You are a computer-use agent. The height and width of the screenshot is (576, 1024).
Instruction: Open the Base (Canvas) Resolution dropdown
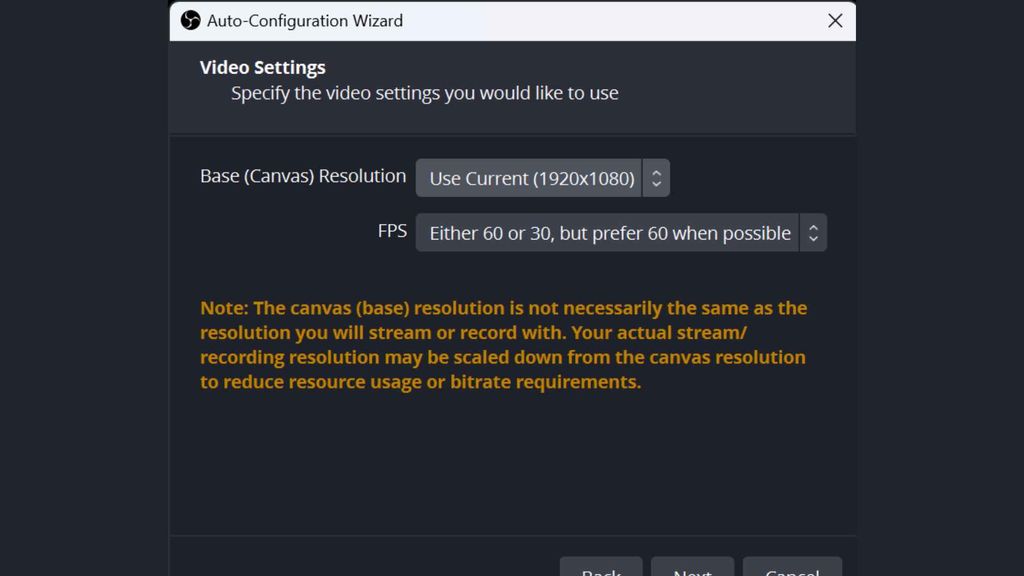[530, 177]
